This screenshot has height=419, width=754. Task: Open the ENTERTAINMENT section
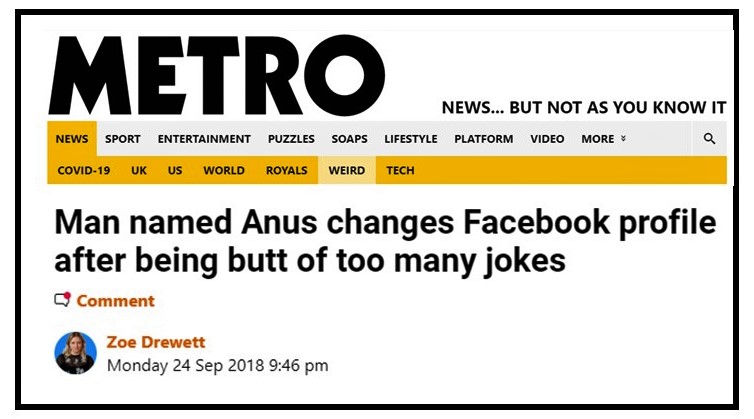click(x=204, y=139)
